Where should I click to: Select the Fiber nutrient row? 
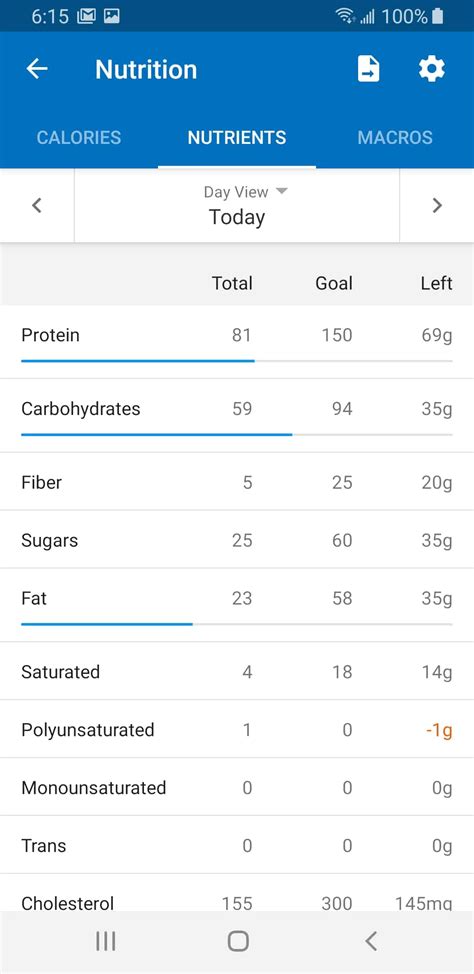pos(237,482)
